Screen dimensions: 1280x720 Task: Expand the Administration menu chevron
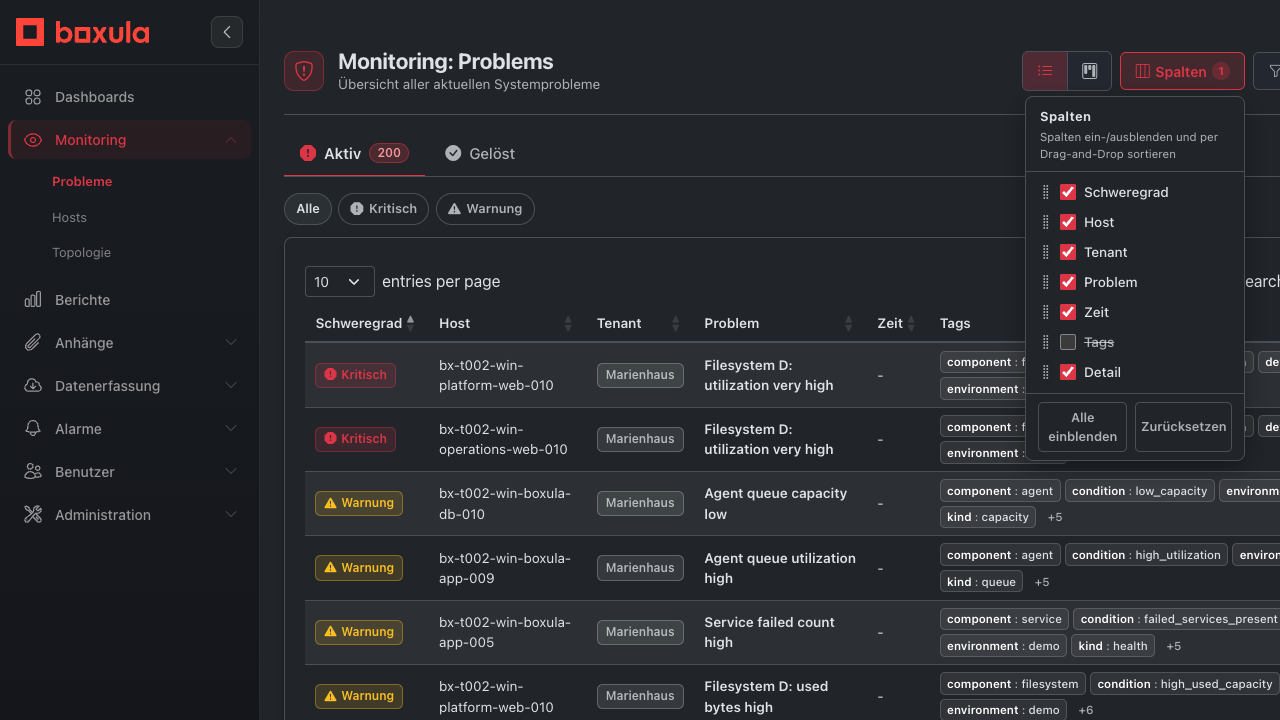click(x=231, y=515)
